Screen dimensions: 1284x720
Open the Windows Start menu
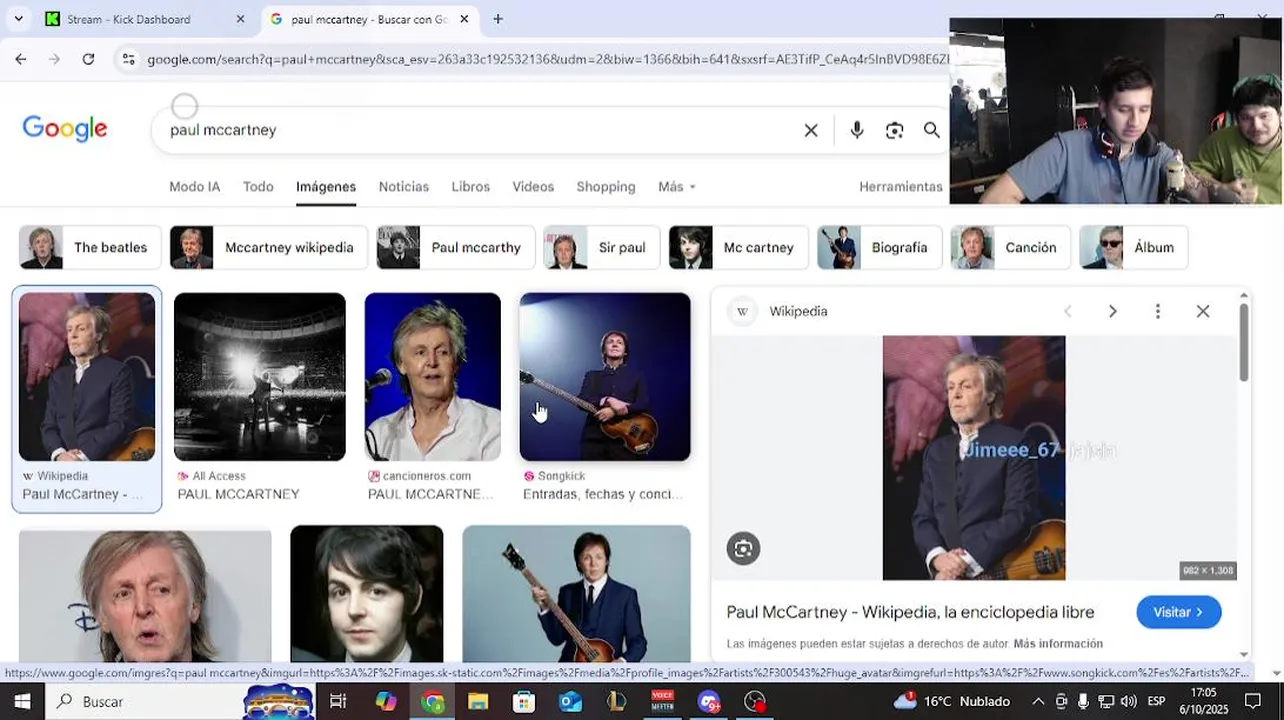click(x=21, y=701)
